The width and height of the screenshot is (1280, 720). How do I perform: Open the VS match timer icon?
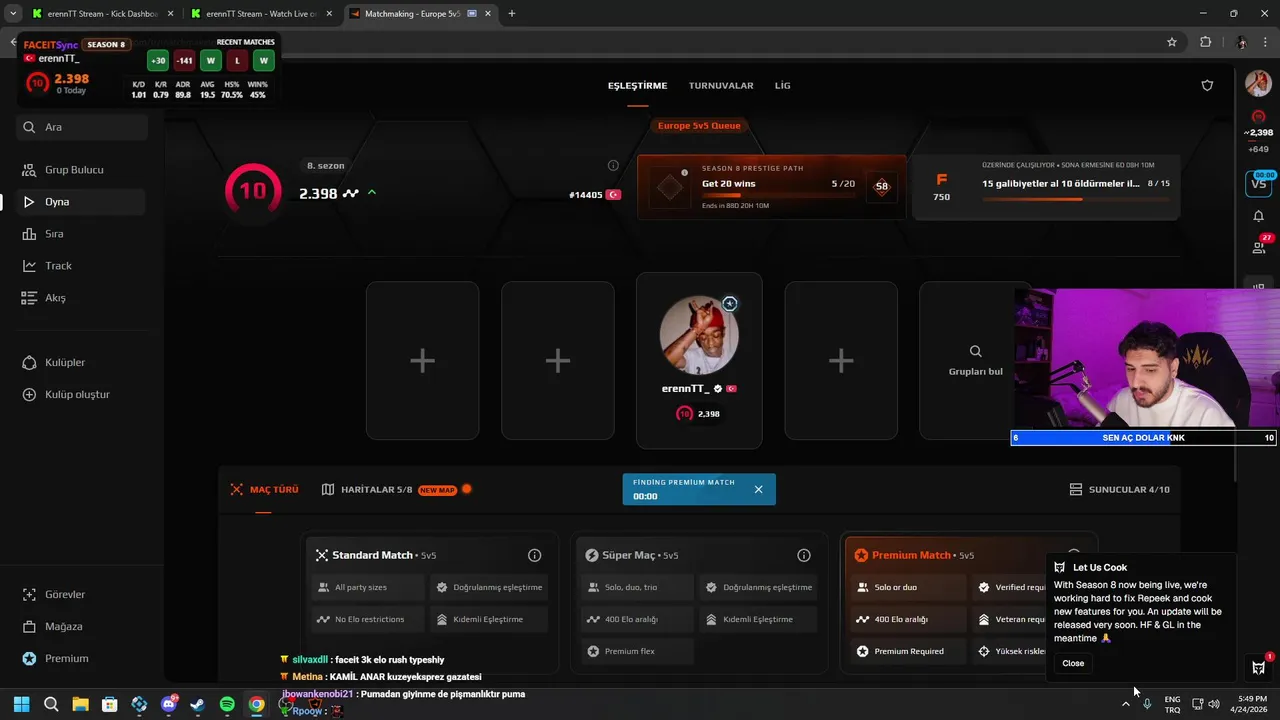point(1258,183)
